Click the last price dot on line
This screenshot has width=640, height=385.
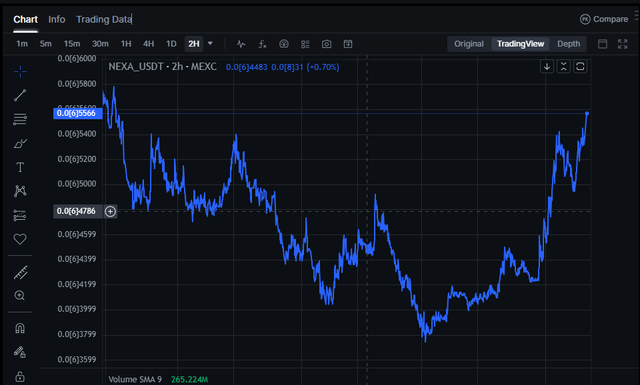tap(587, 113)
